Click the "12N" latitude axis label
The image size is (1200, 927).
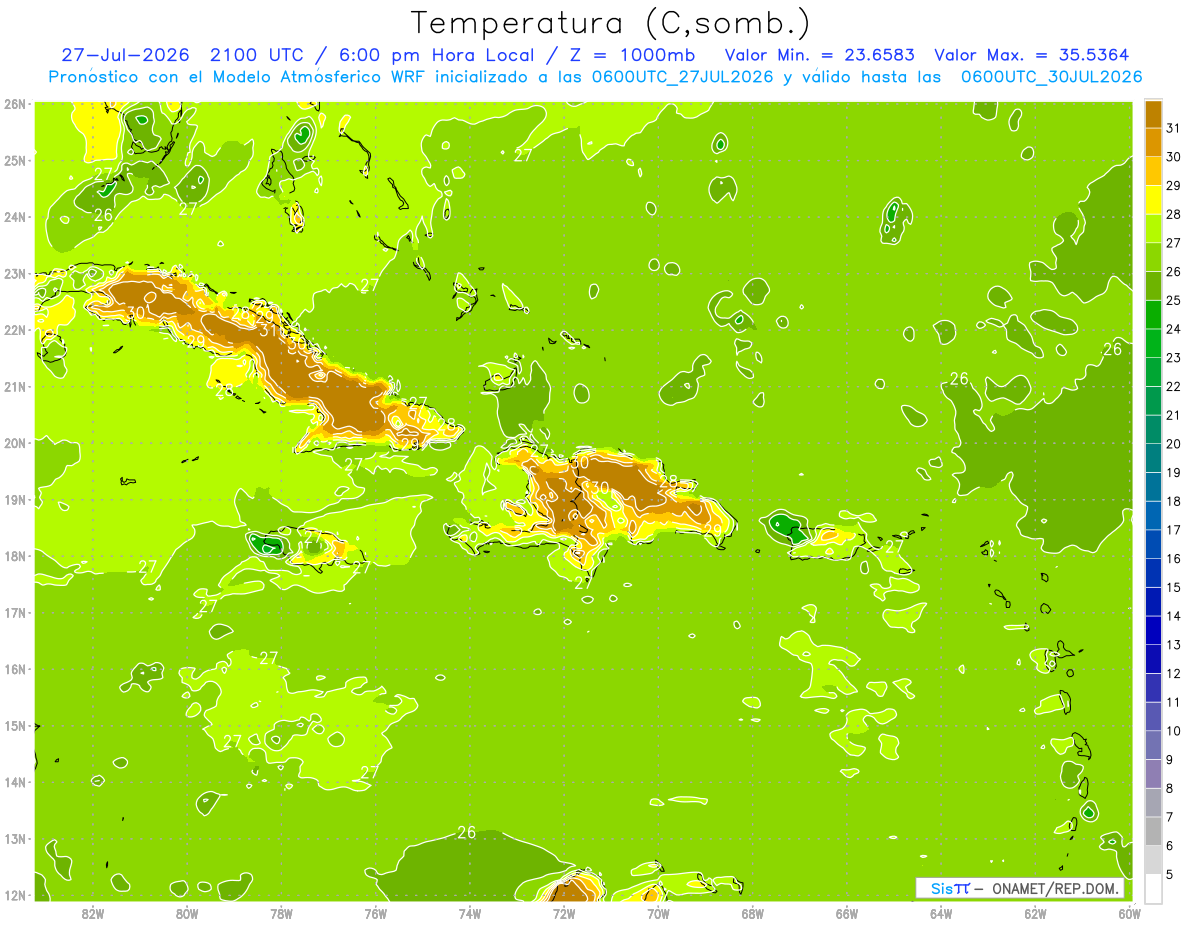[15, 895]
